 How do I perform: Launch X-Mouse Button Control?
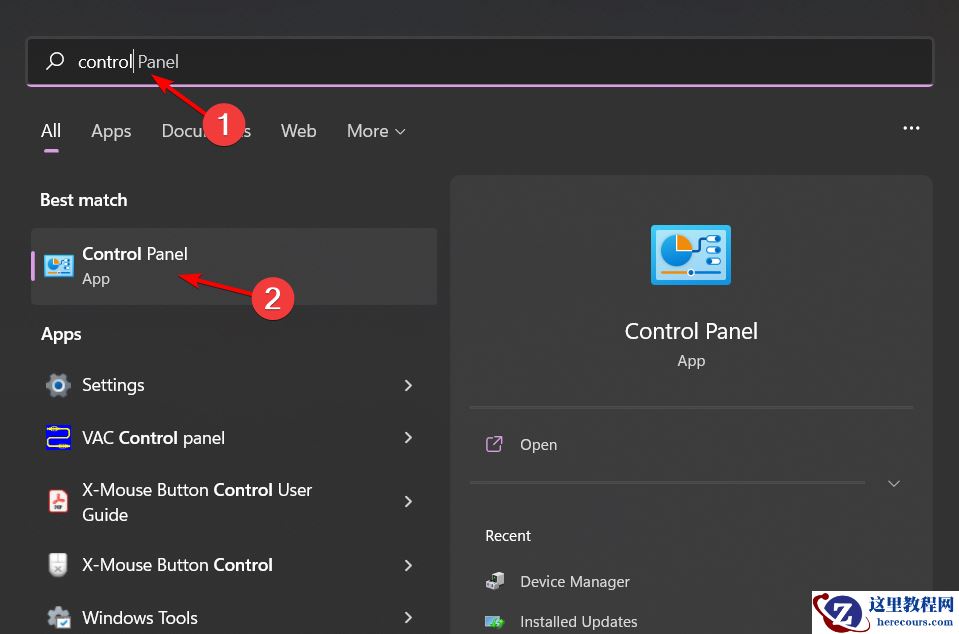(x=178, y=565)
